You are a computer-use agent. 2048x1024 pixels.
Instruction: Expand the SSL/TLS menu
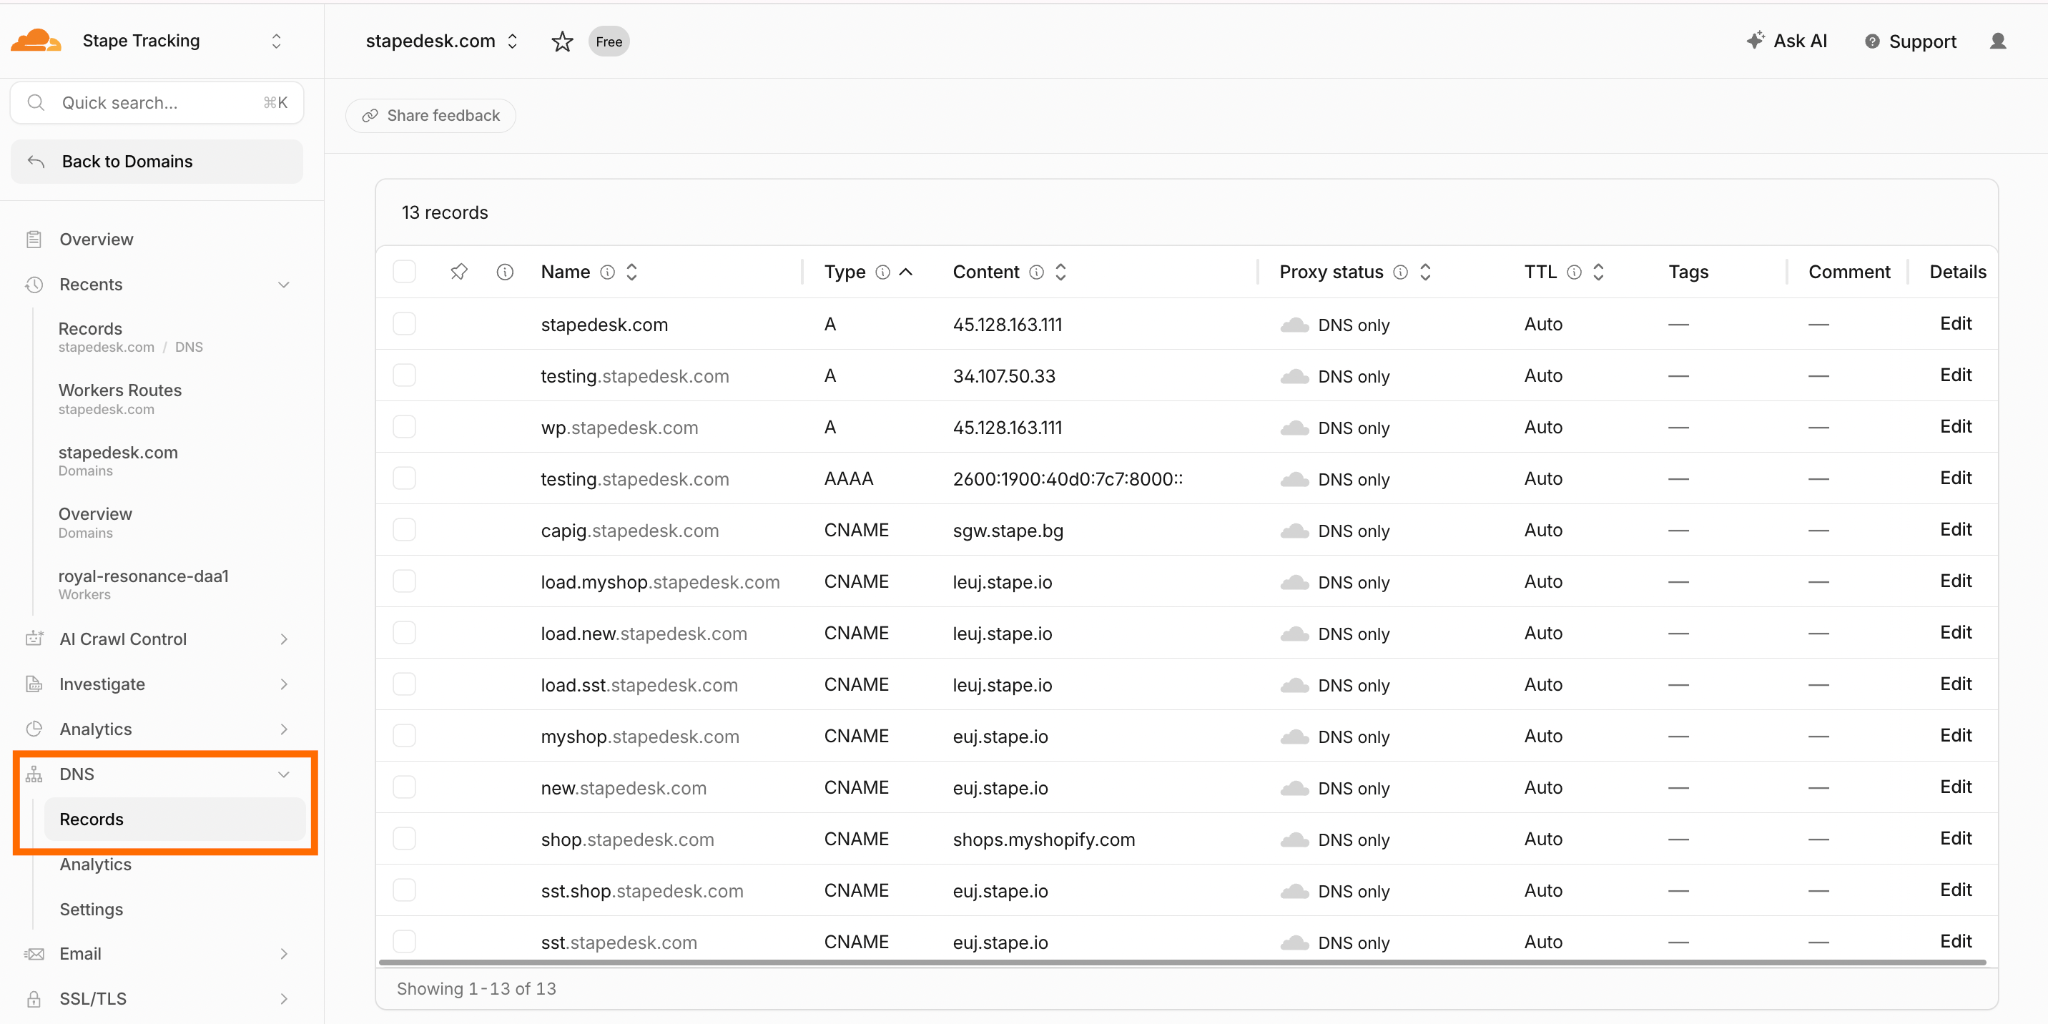284,999
